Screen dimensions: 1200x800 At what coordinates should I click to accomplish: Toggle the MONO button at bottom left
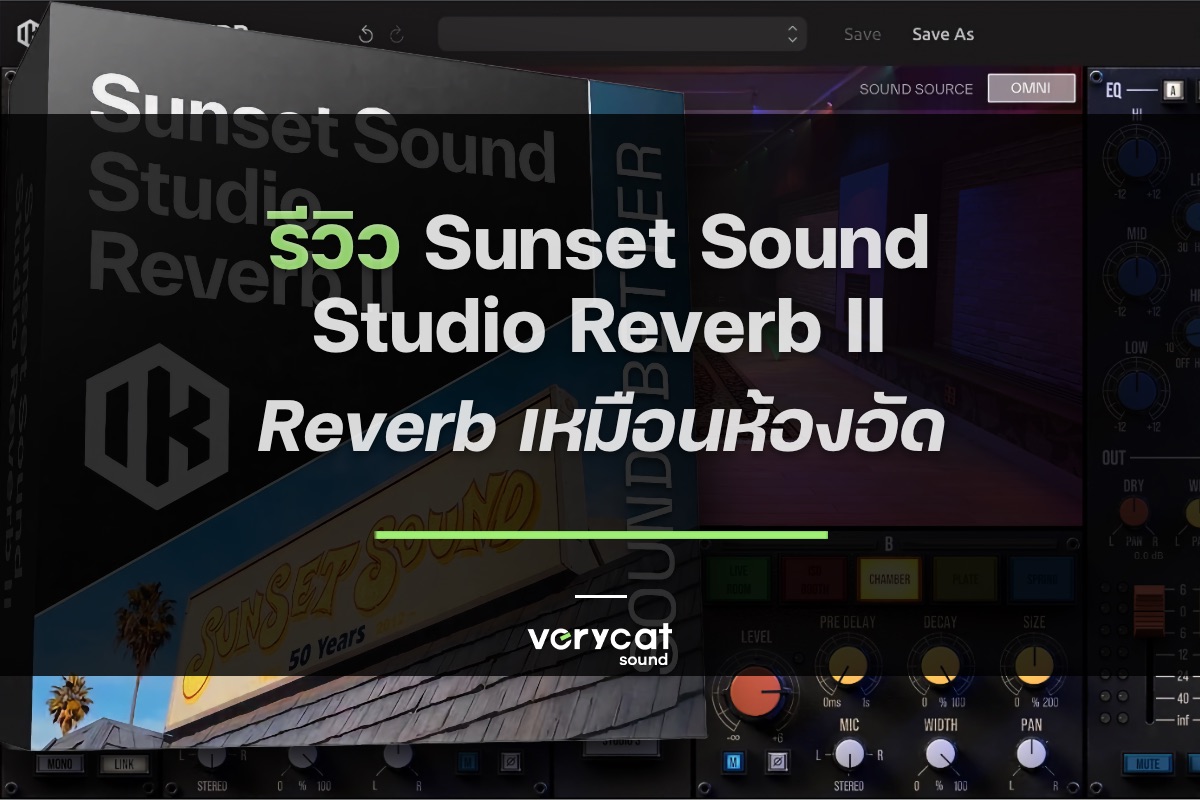coord(60,765)
